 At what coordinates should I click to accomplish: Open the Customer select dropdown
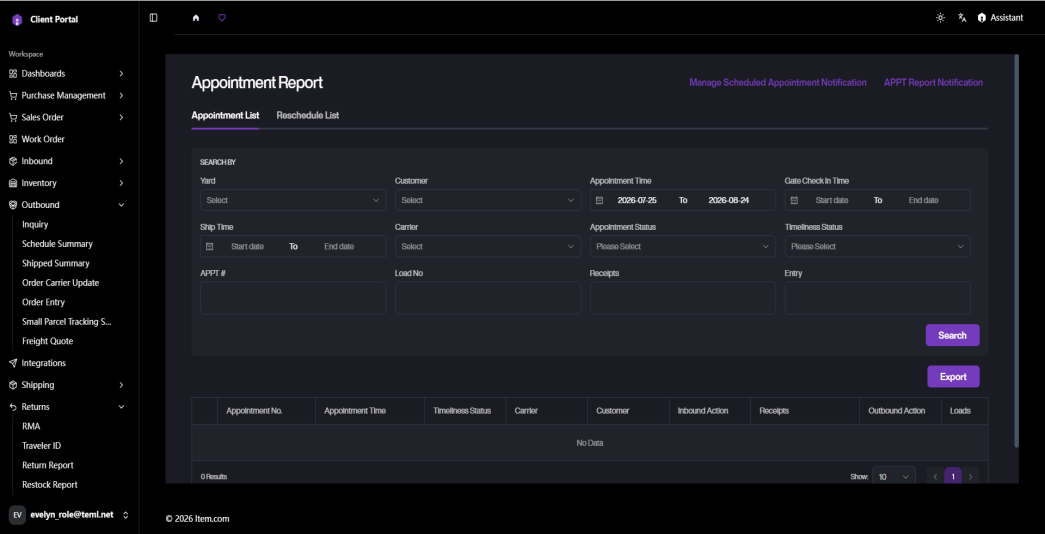488,200
